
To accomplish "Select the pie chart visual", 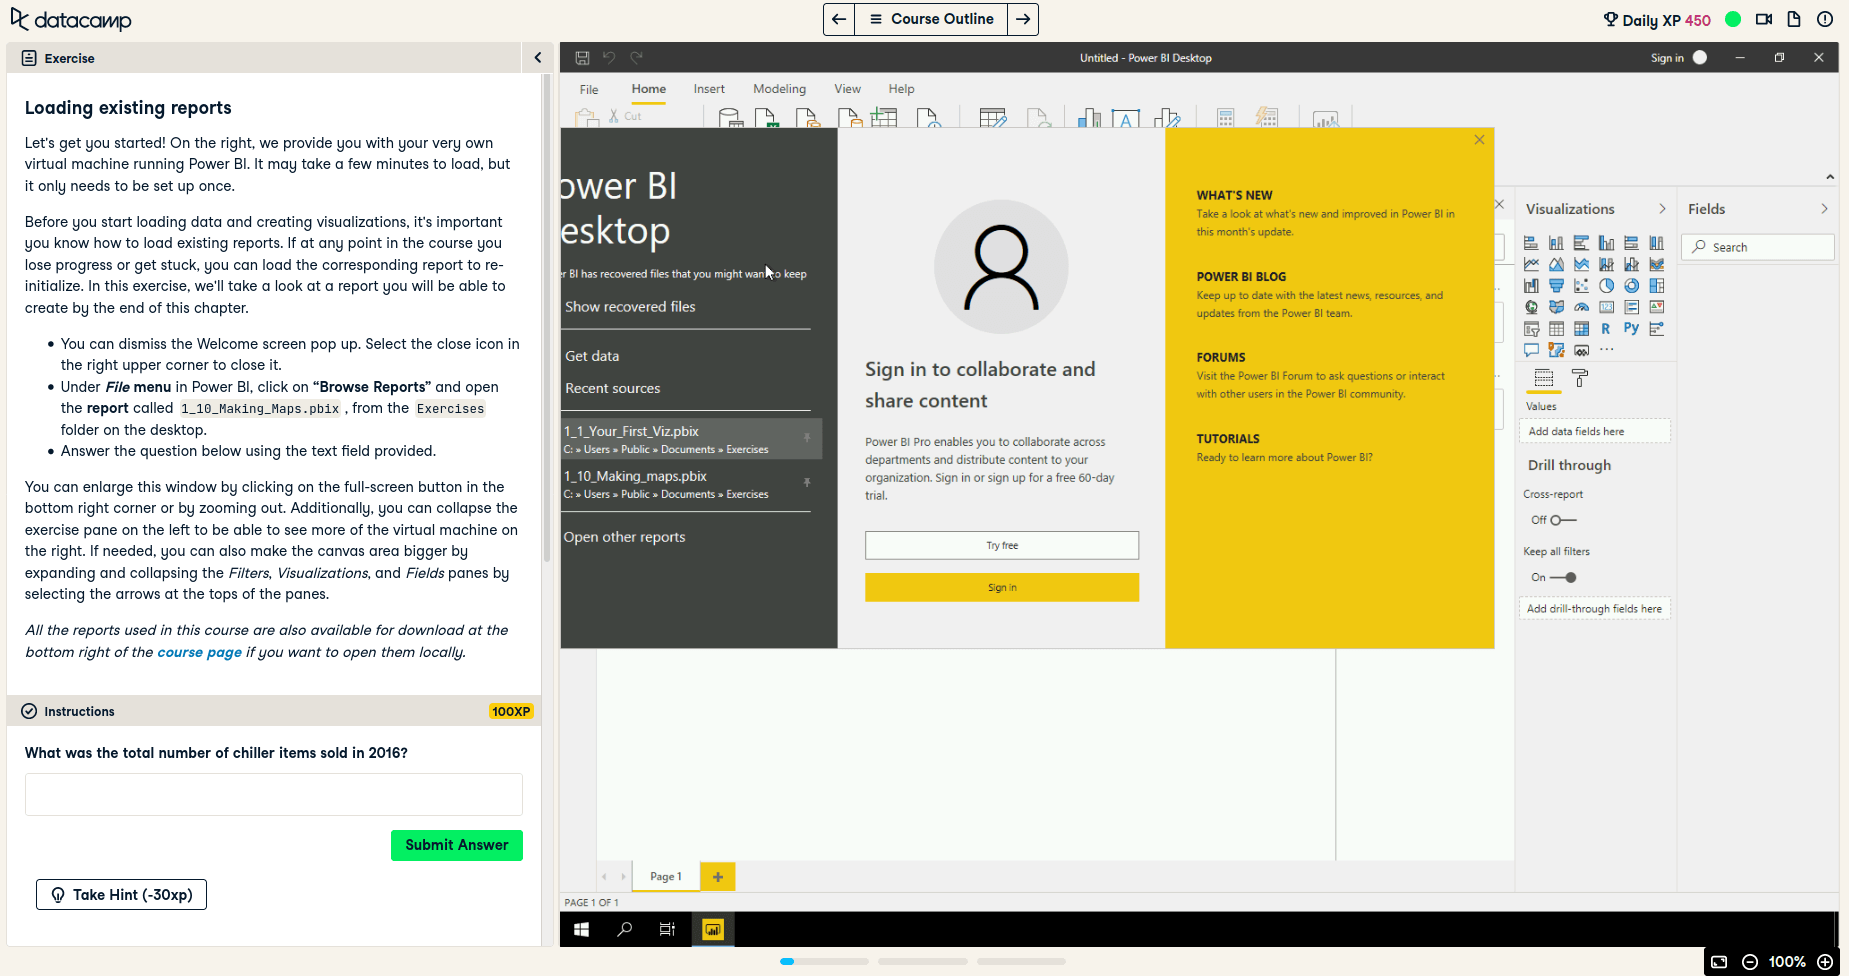I will tap(1606, 286).
